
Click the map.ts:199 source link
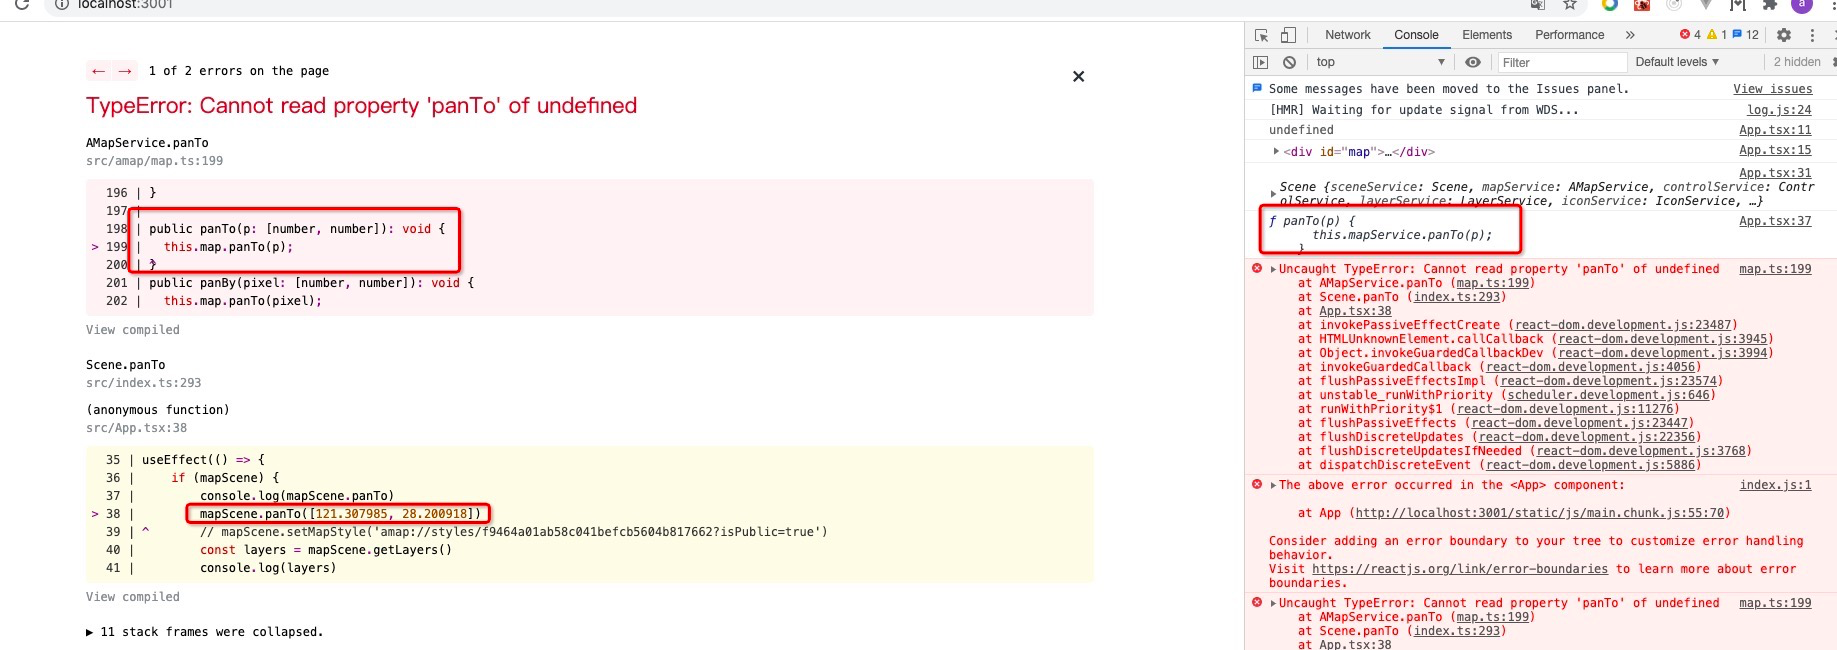[x=1774, y=268]
